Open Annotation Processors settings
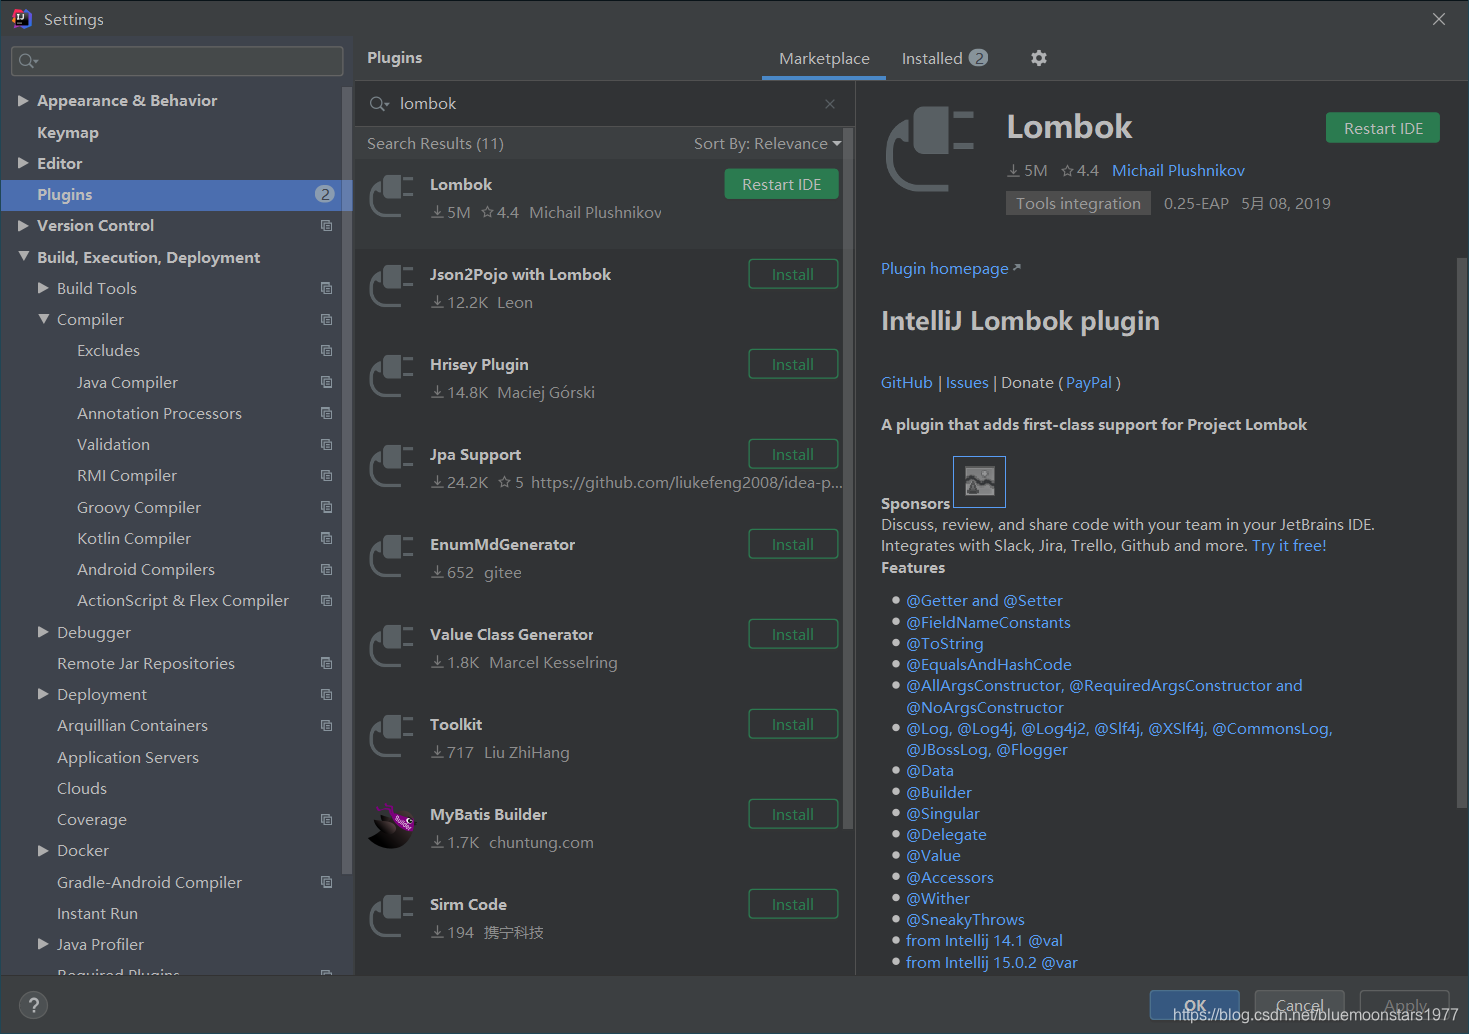This screenshot has height=1034, width=1469. (x=159, y=413)
